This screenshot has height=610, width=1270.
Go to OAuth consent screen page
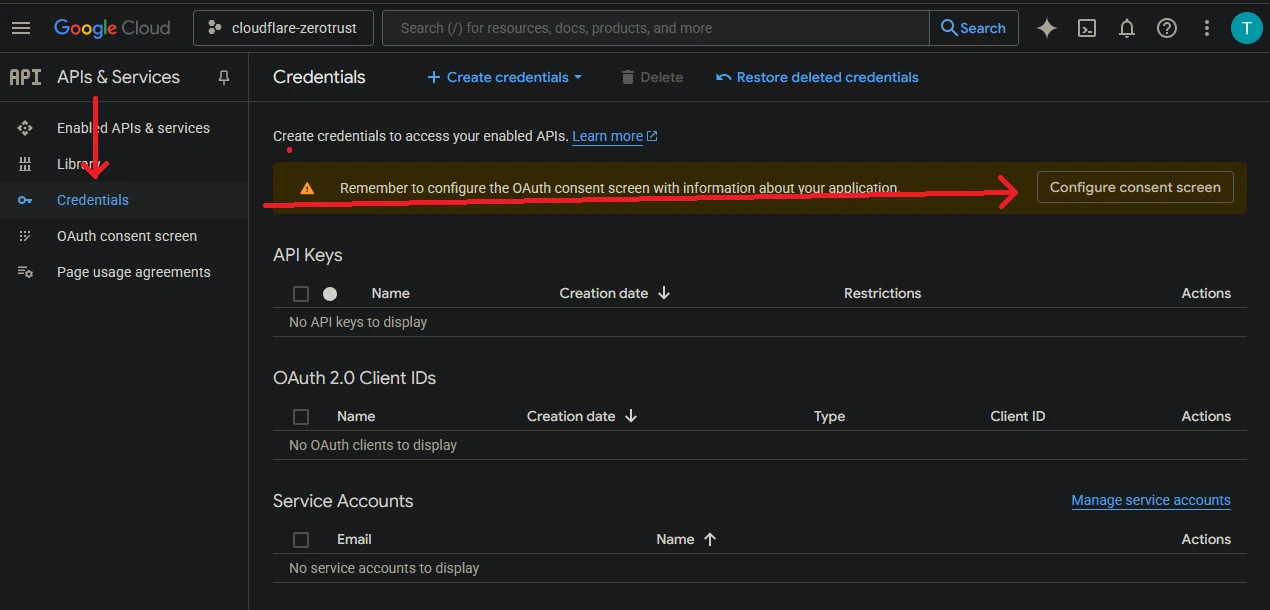click(127, 236)
